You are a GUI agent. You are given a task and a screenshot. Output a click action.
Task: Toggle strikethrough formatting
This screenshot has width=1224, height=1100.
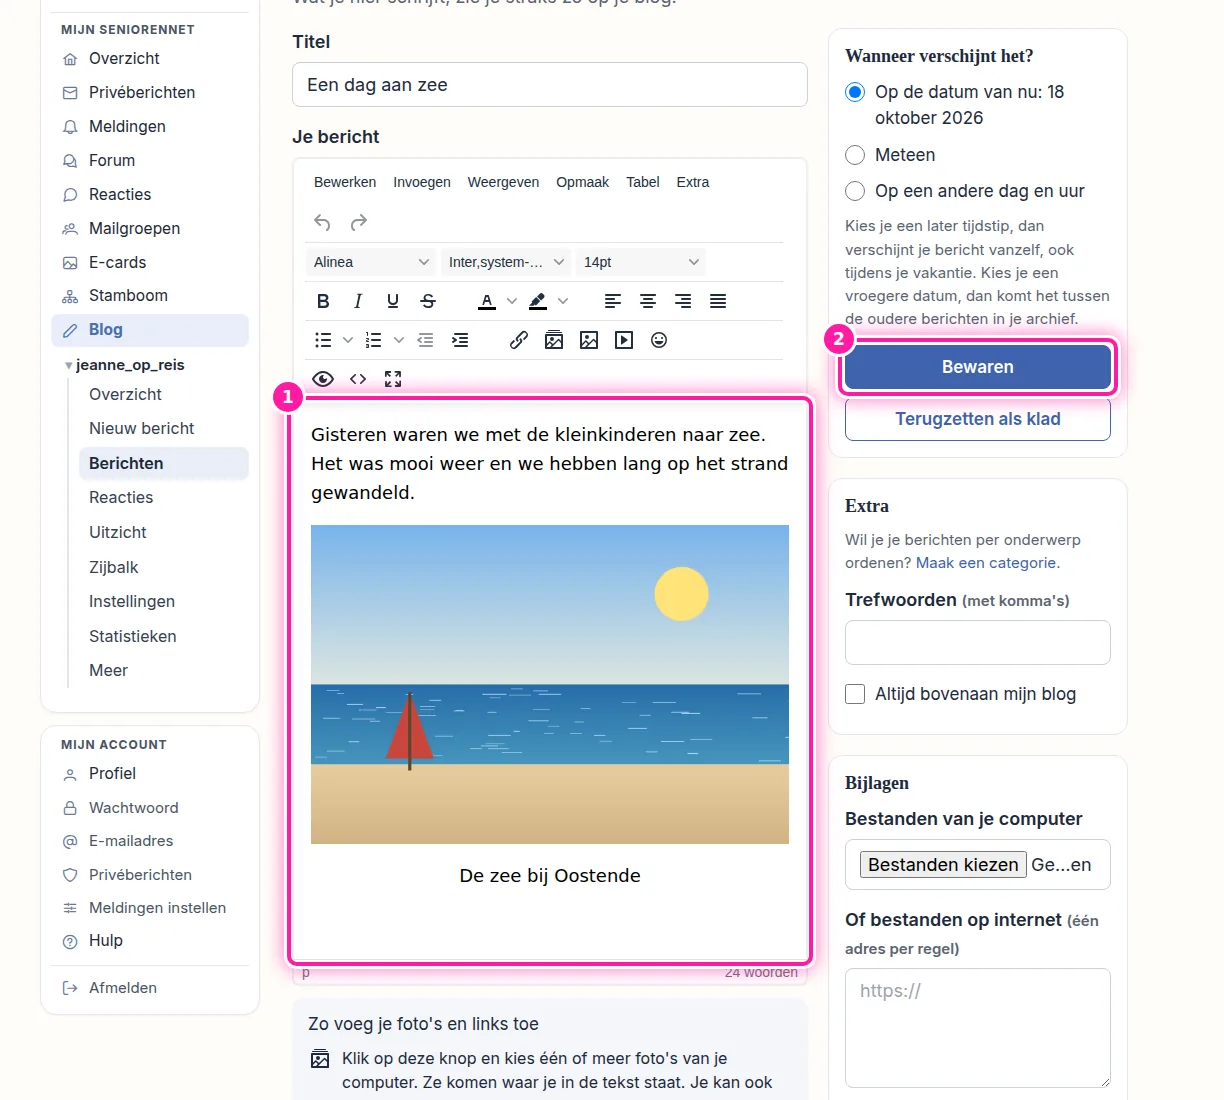point(428,301)
